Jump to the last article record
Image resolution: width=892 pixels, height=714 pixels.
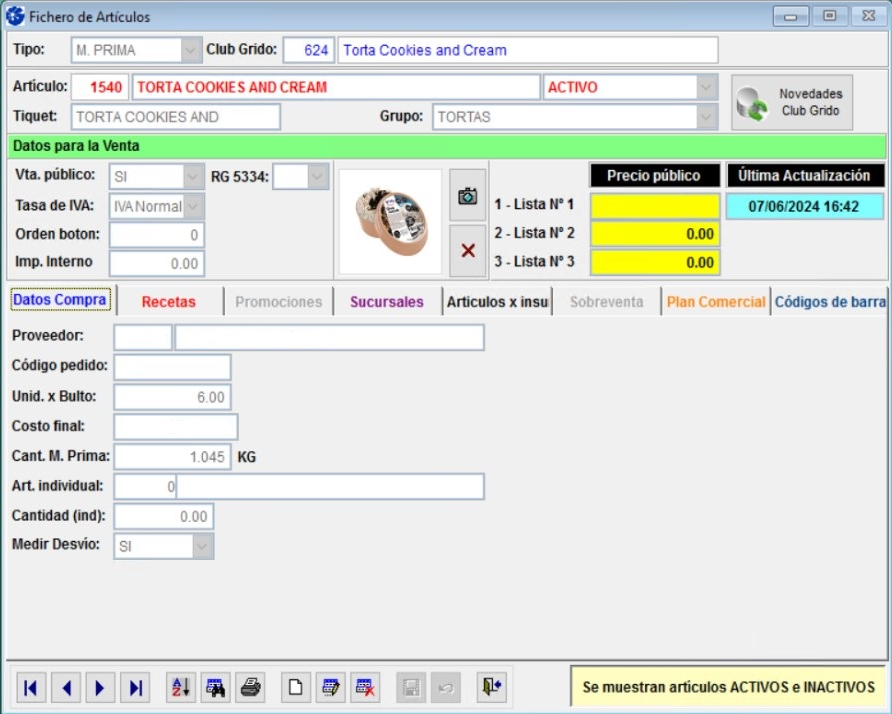click(135, 687)
